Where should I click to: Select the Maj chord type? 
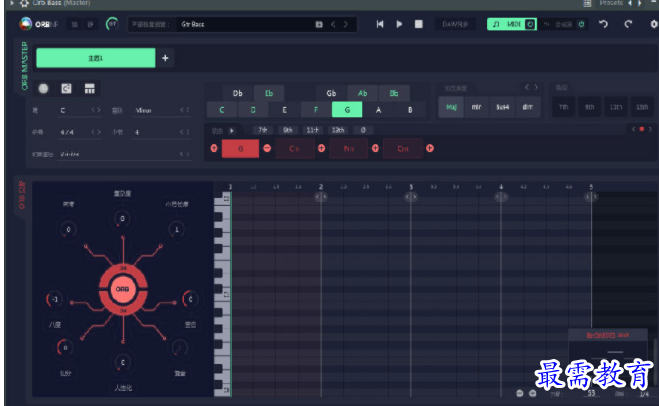451,107
